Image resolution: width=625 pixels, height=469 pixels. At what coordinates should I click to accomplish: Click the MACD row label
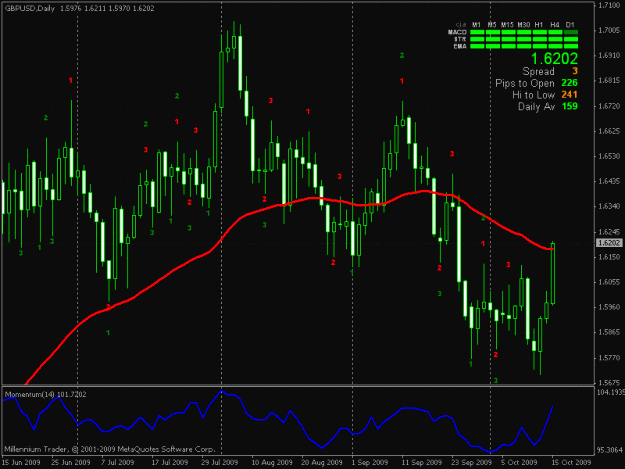click(x=457, y=32)
